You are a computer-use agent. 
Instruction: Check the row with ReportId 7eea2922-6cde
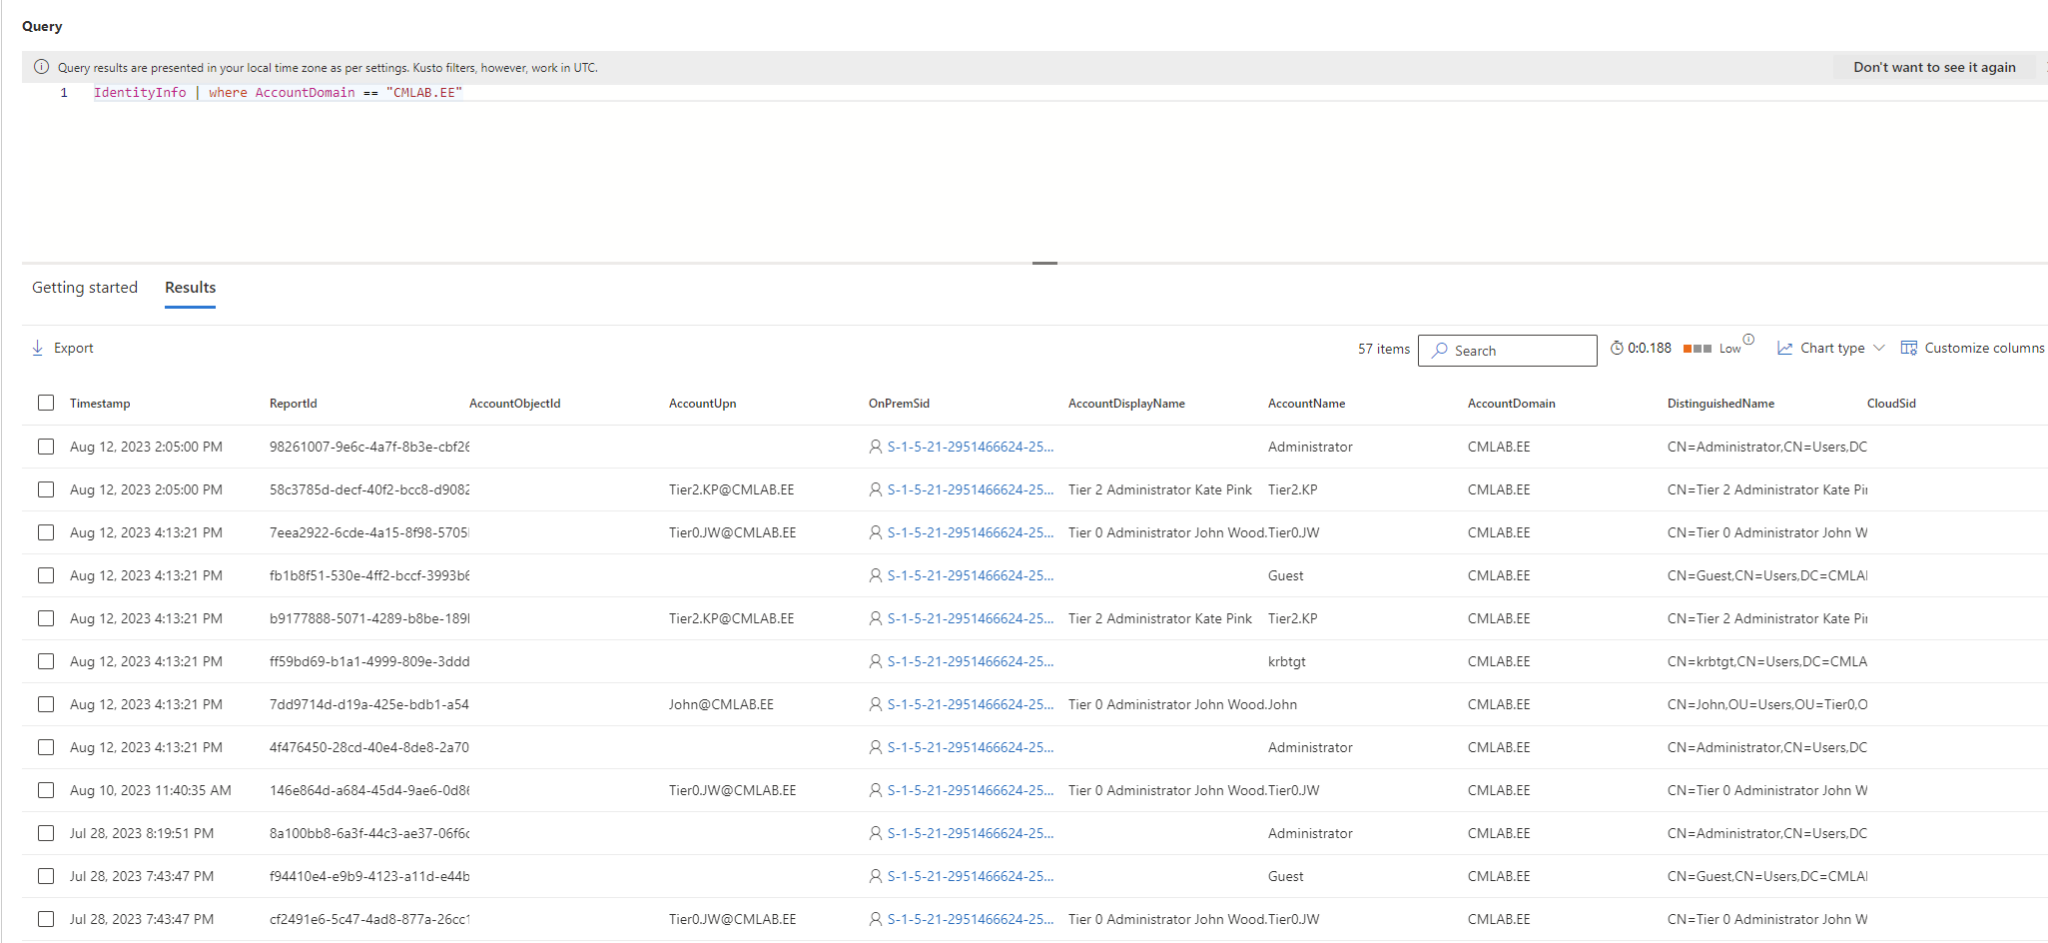[x=46, y=533]
